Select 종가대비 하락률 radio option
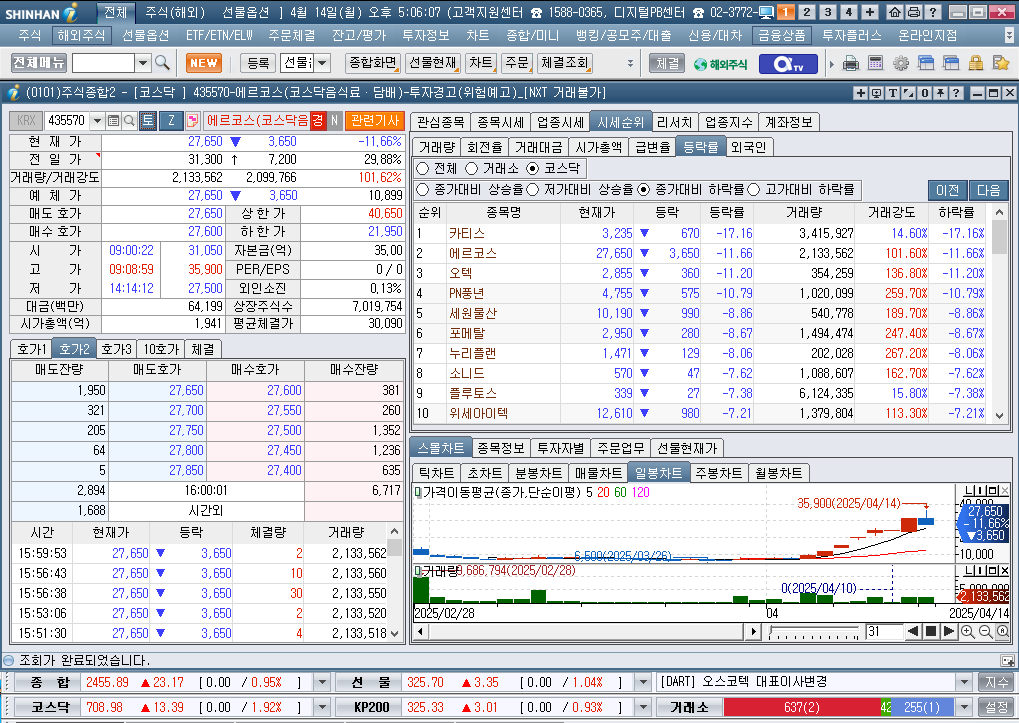Viewport: 1019px width, 723px height. [644, 190]
